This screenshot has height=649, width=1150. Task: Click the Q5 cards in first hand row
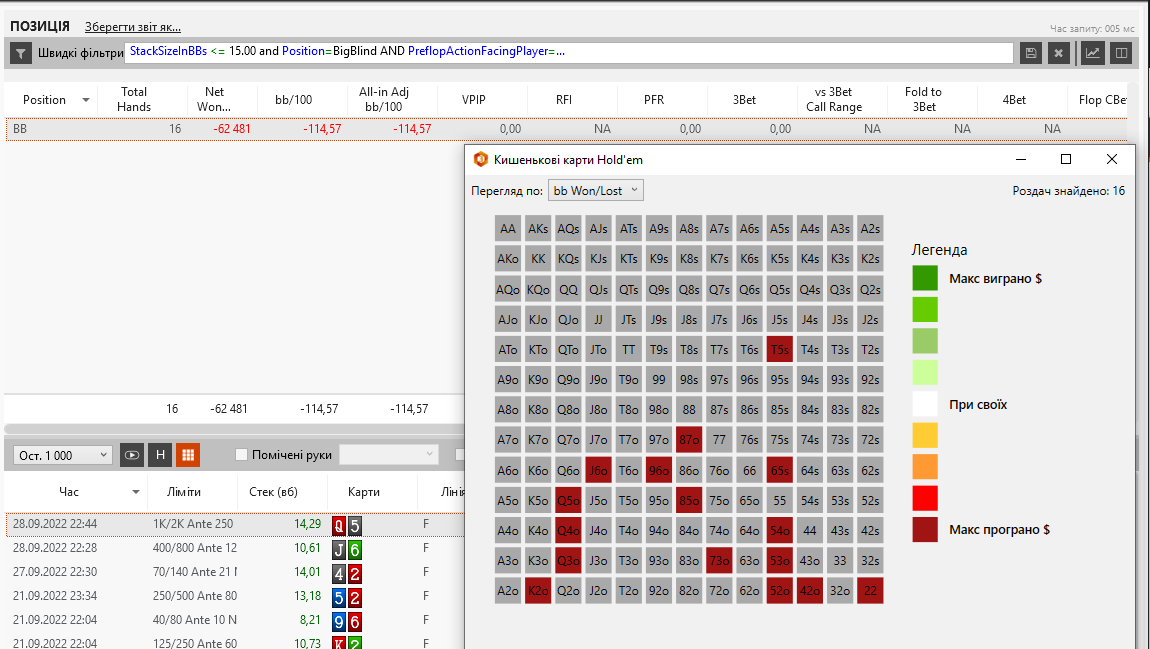346,525
